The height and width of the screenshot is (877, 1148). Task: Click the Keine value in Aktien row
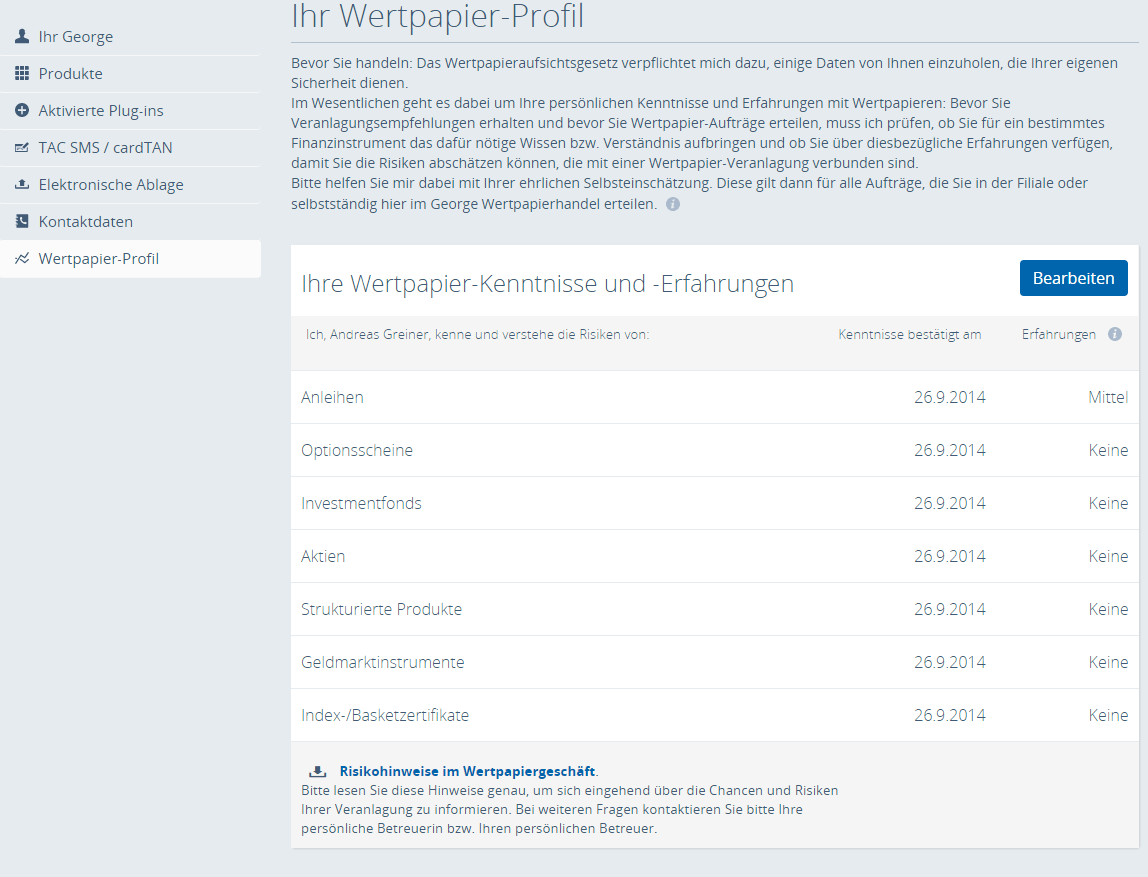click(1108, 556)
